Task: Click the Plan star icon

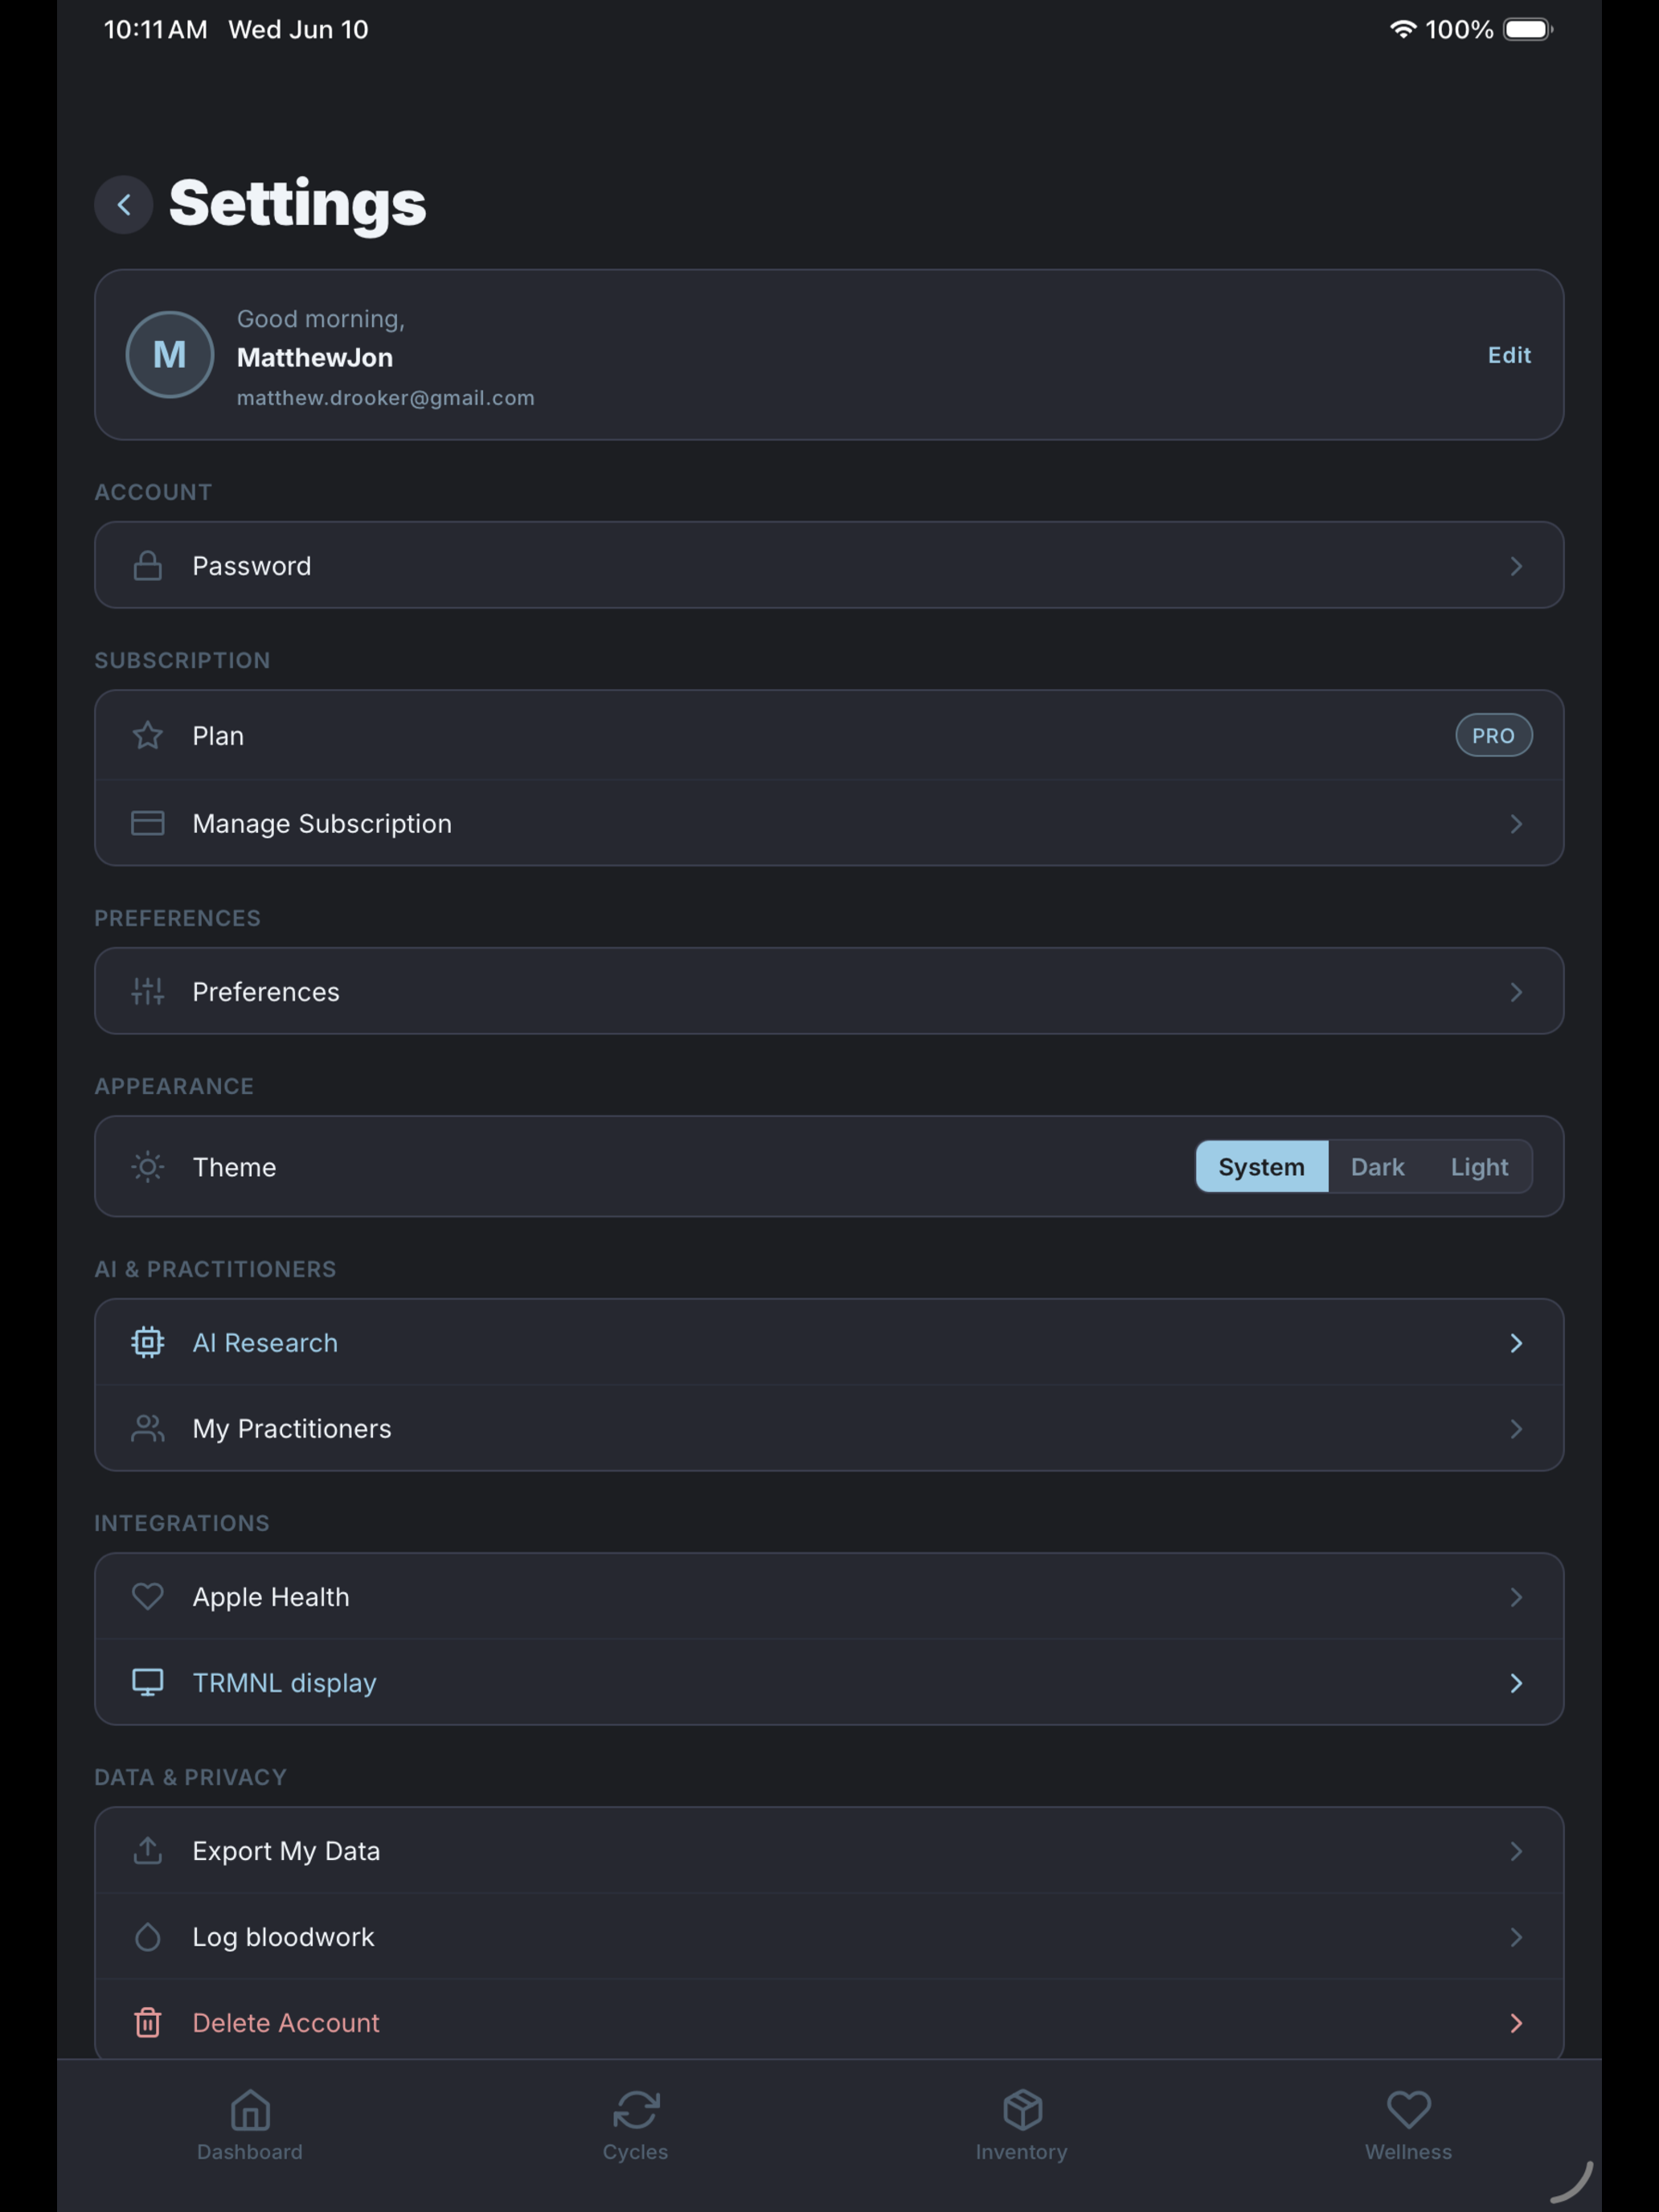Action: (x=148, y=735)
